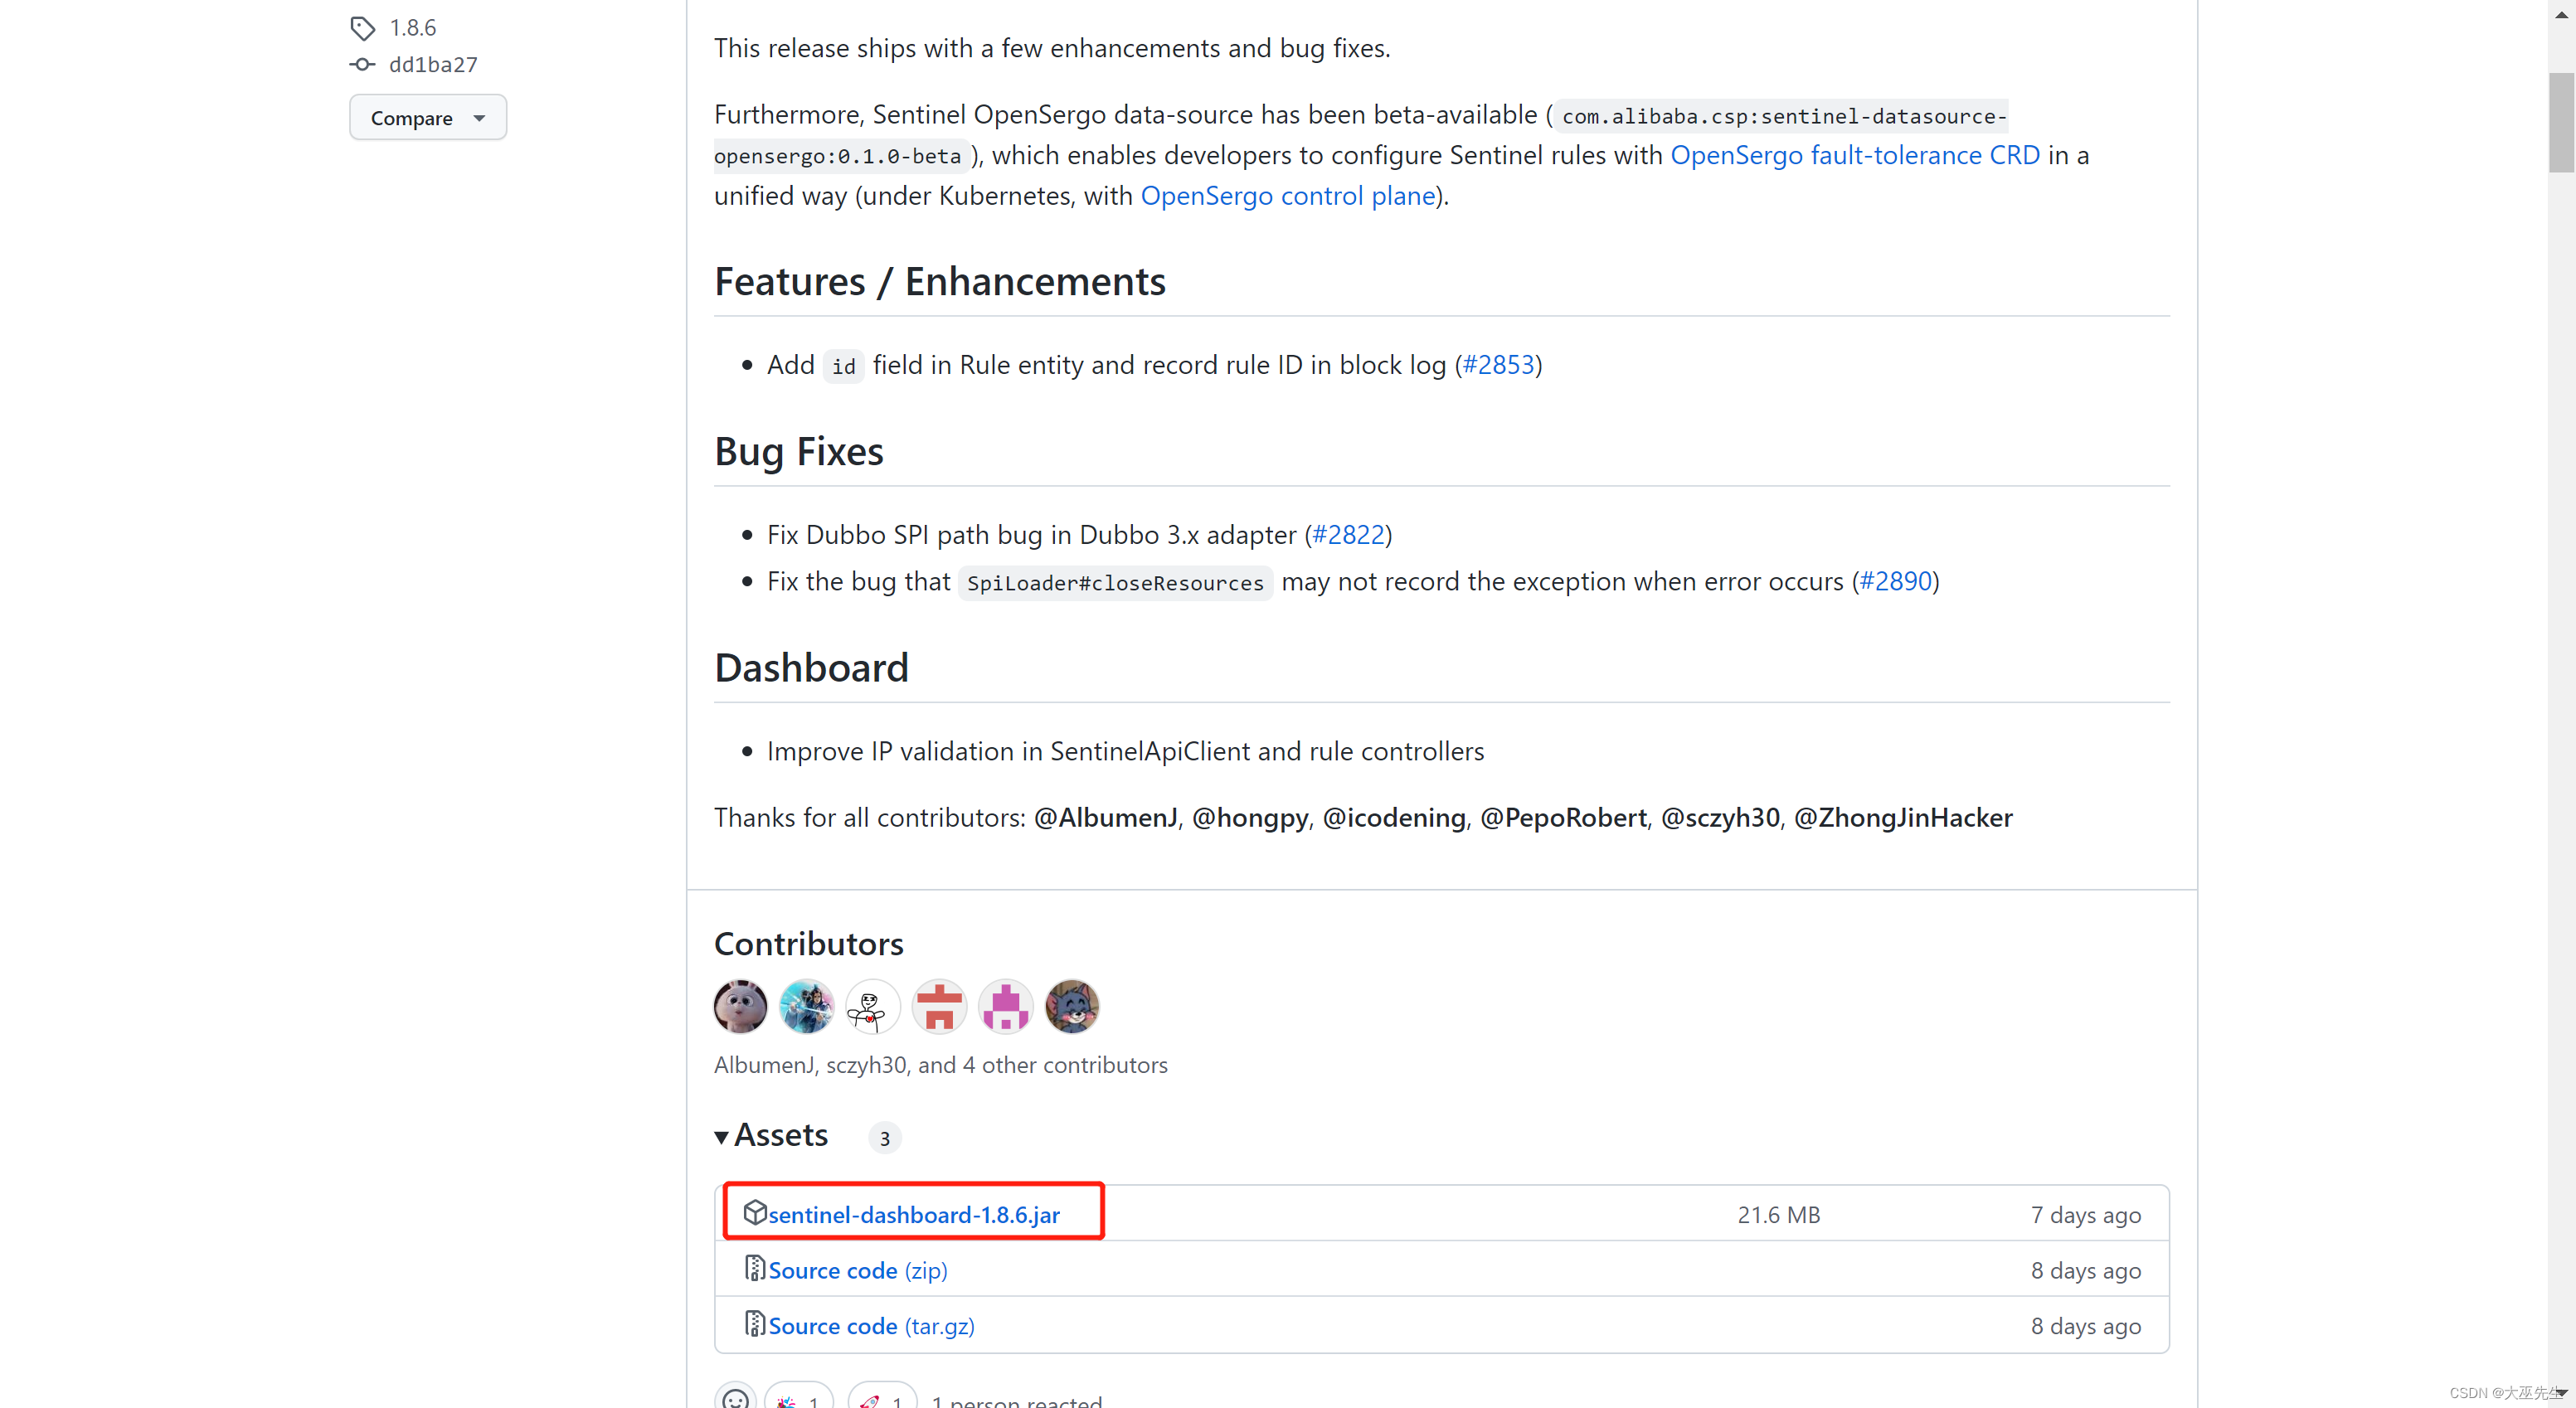Open the dd1ba27 commit link

[x=432, y=64]
